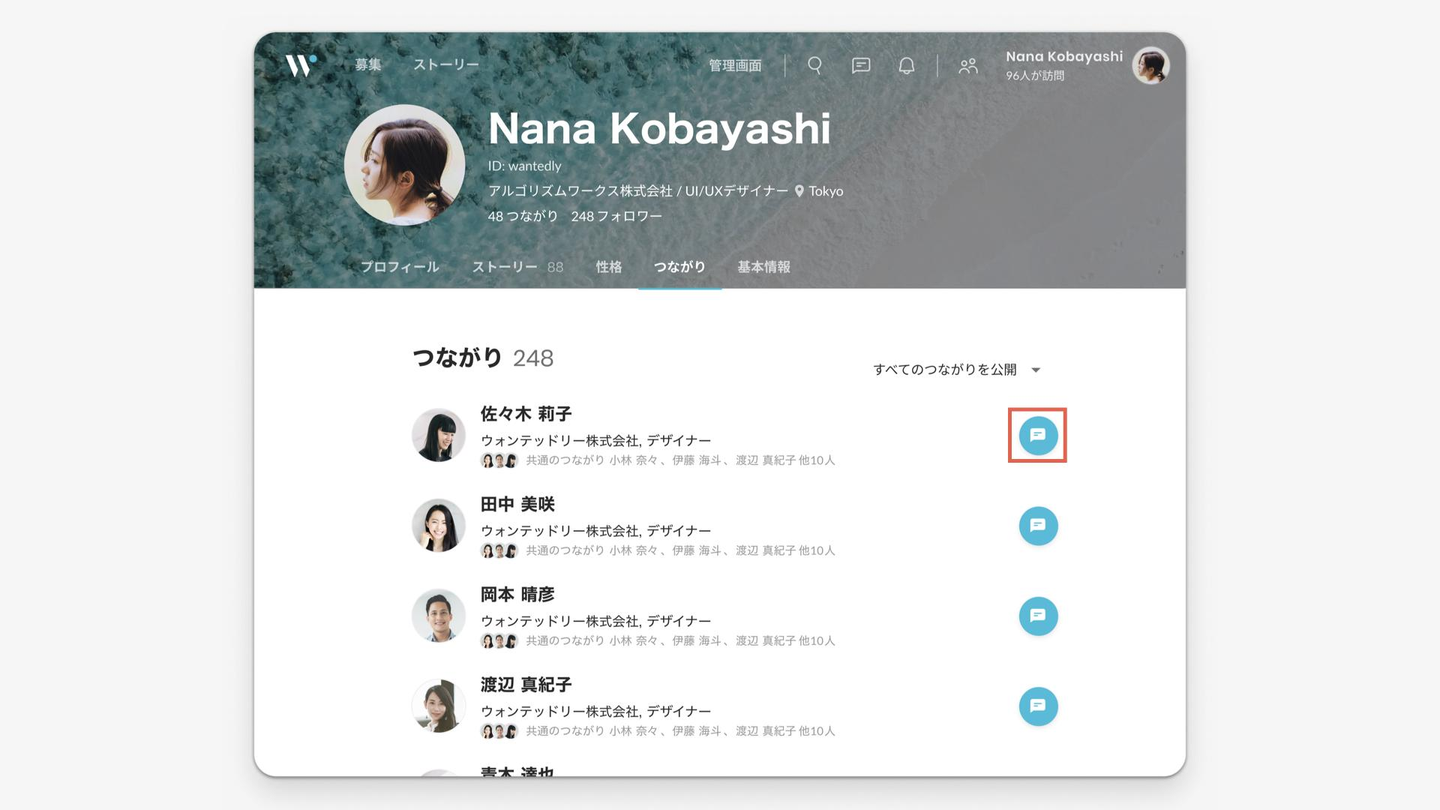Message 渡辺 真紀子 via chat button
This screenshot has width=1440, height=810.
coord(1038,706)
